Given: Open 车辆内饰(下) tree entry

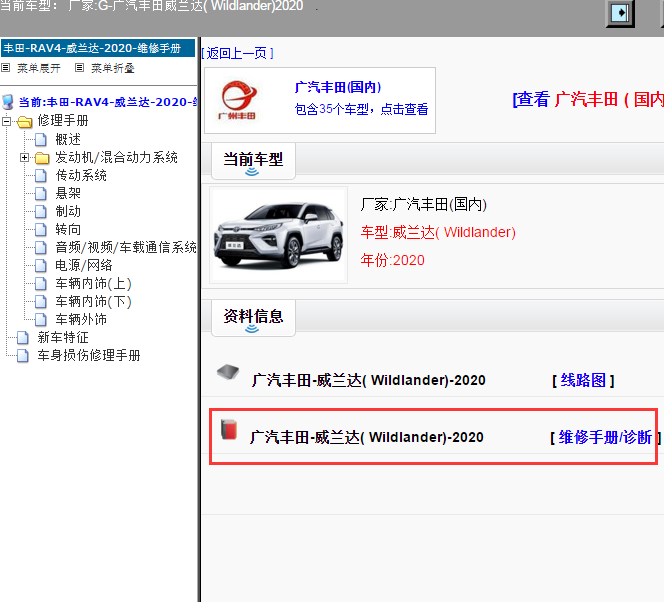Looking at the screenshot, I should pyautogui.click(x=93, y=301).
